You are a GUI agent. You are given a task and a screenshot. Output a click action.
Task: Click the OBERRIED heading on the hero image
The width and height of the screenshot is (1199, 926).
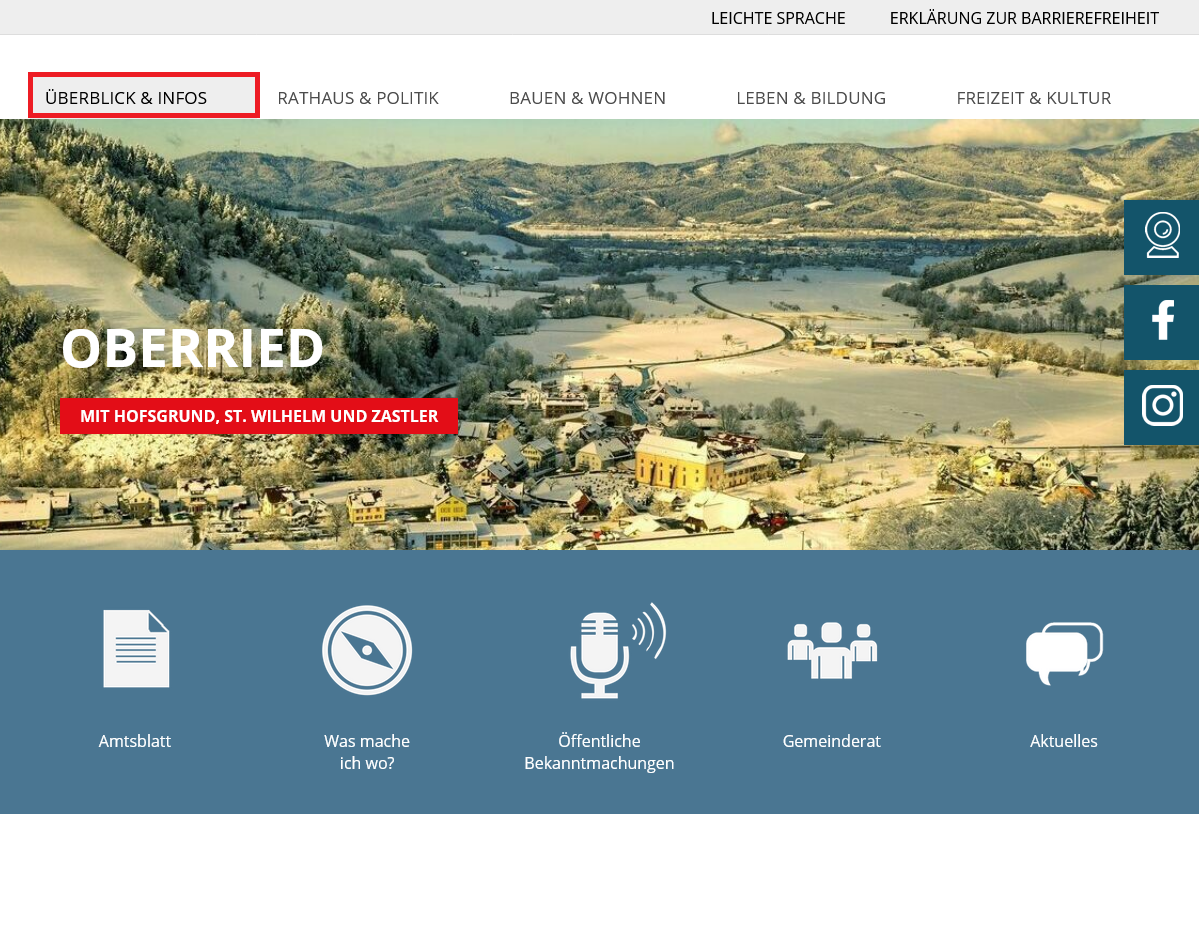click(193, 349)
